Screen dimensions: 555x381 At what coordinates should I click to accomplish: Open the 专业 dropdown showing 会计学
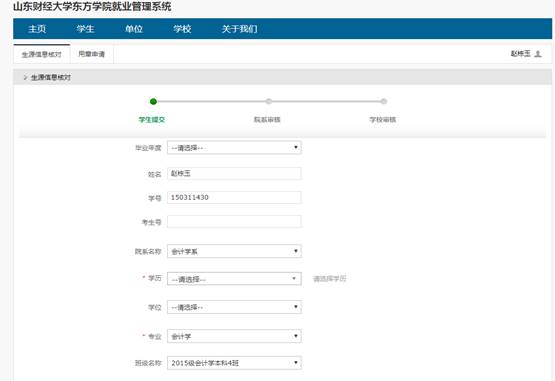pos(234,336)
